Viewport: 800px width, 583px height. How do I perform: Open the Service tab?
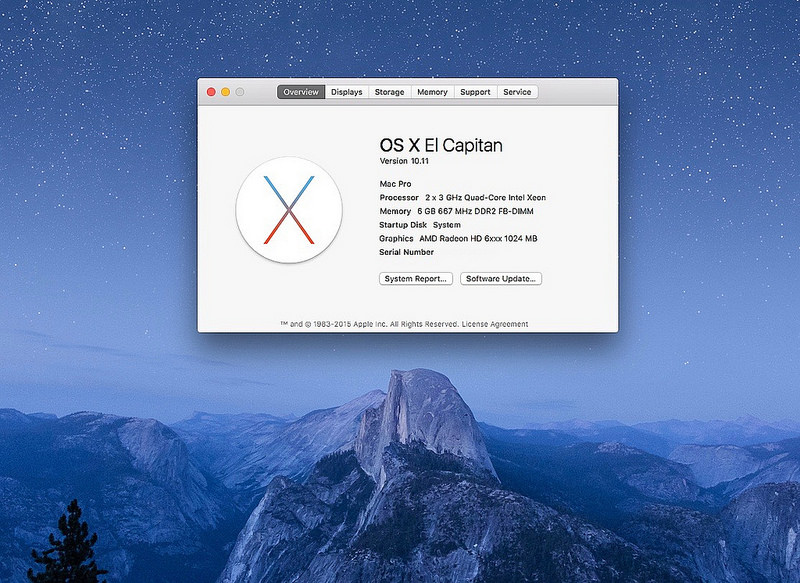[517, 92]
